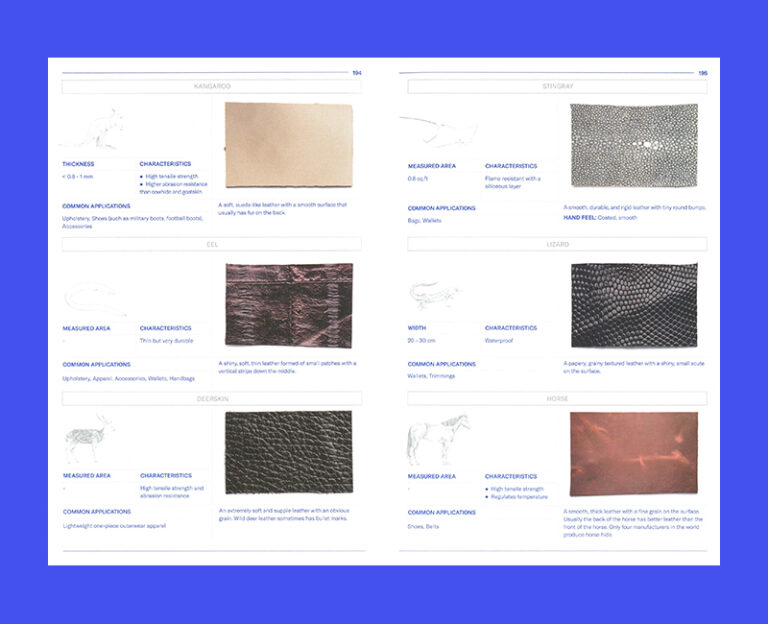Click the Kangaroo section title bar

pyautogui.click(x=212, y=86)
